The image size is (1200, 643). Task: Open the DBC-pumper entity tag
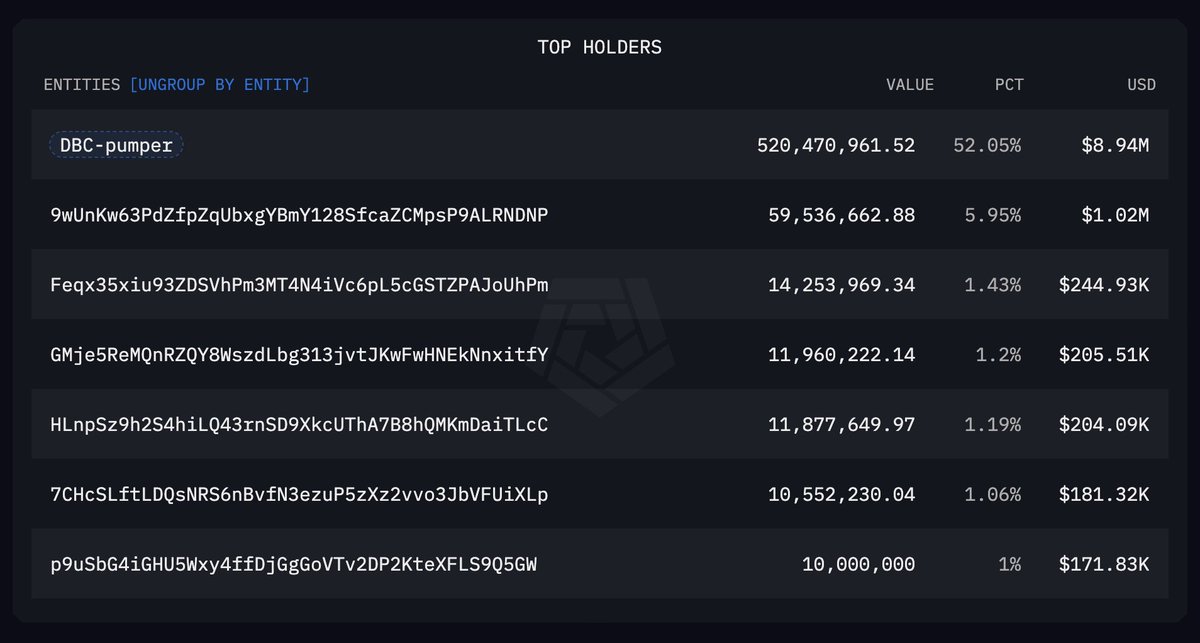click(x=116, y=145)
